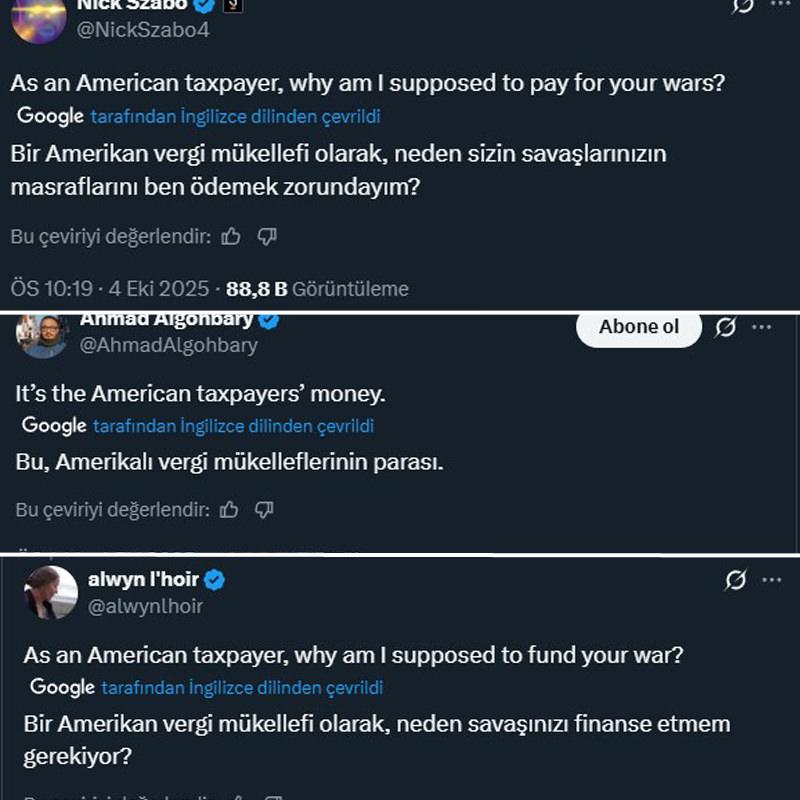
Task: Click verified badge next to alwyn l'hoir
Action: [x=214, y=579]
